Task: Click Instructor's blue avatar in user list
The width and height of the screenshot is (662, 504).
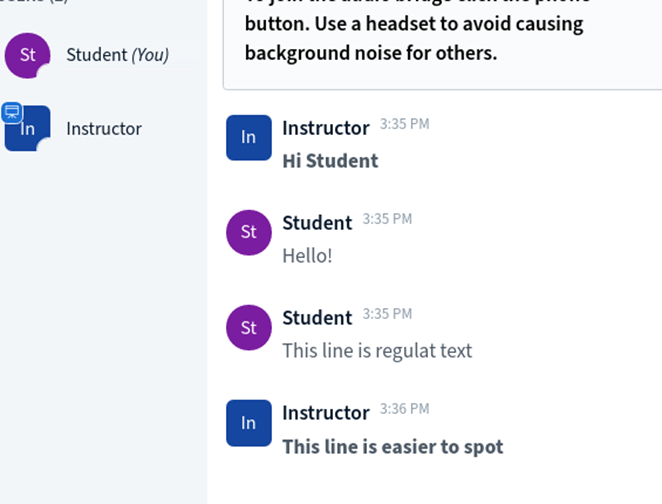Action: point(29,130)
